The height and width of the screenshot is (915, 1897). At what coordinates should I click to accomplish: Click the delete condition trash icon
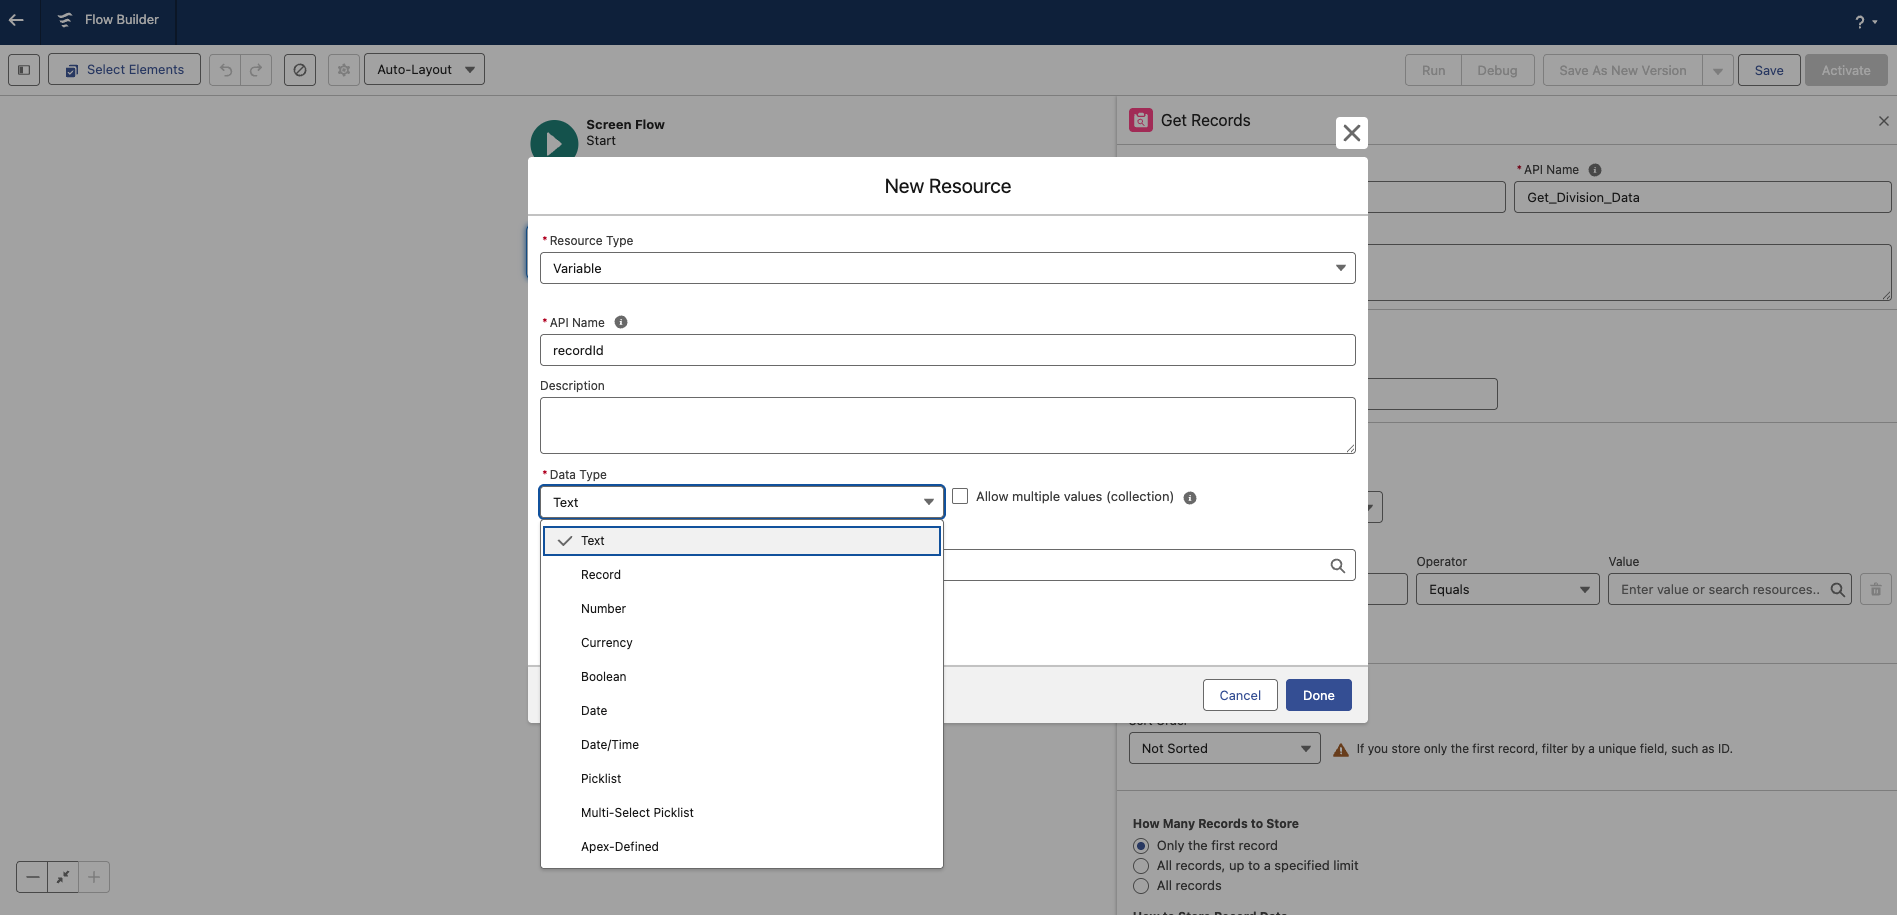coord(1875,590)
